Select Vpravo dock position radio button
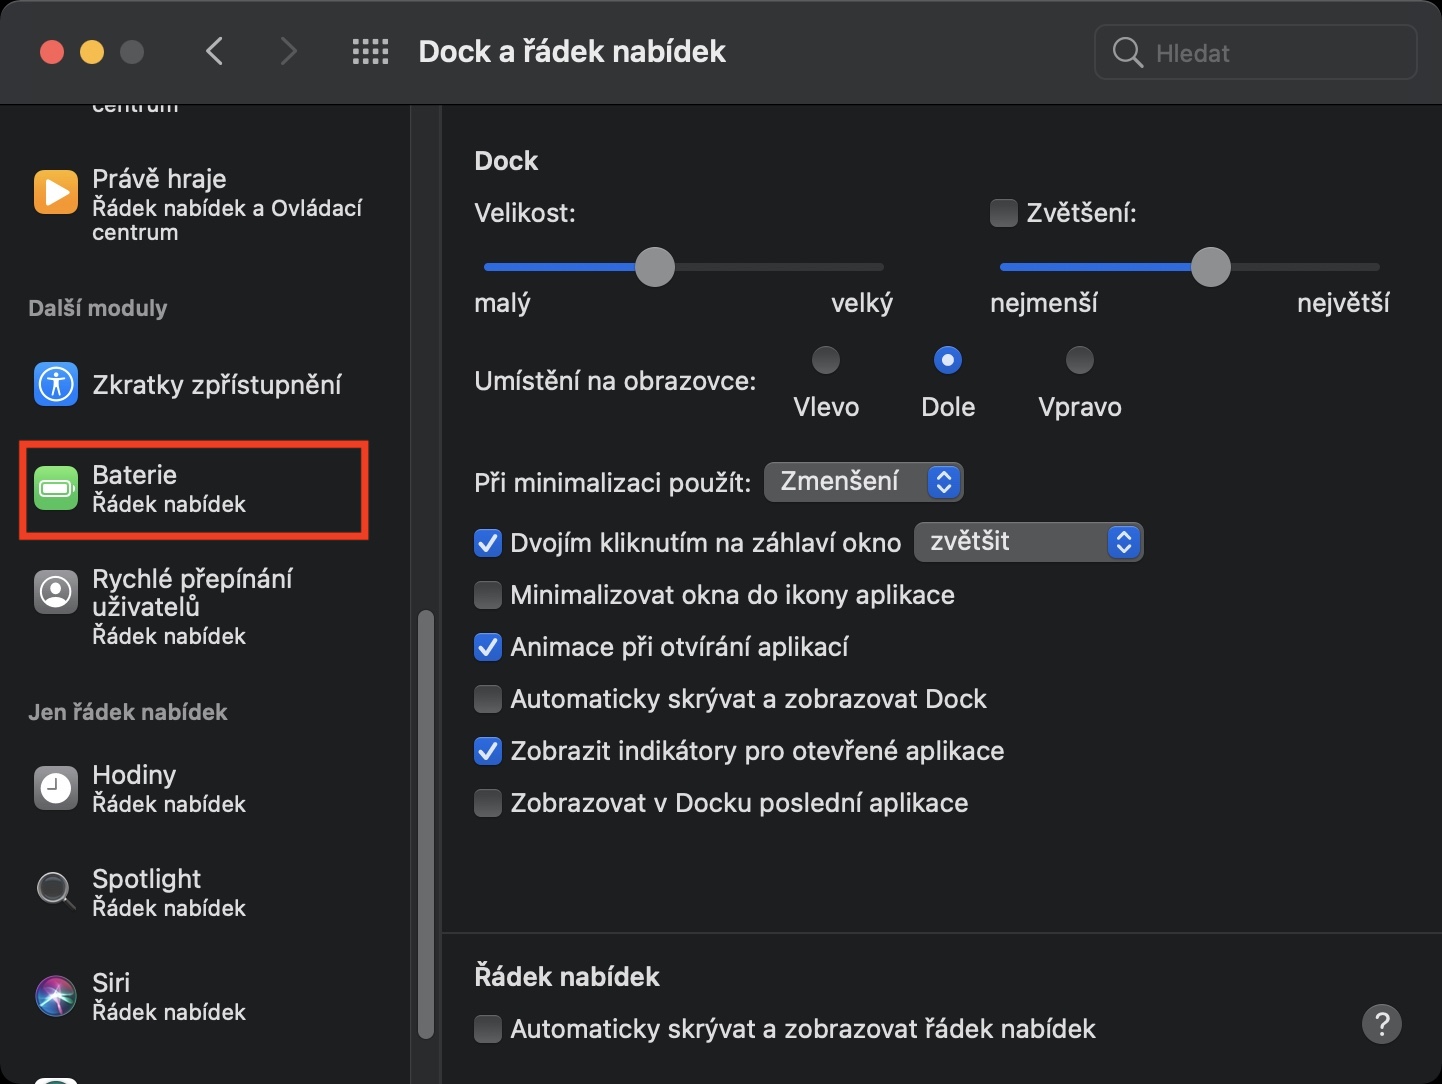This screenshot has height=1084, width=1442. tap(1079, 360)
